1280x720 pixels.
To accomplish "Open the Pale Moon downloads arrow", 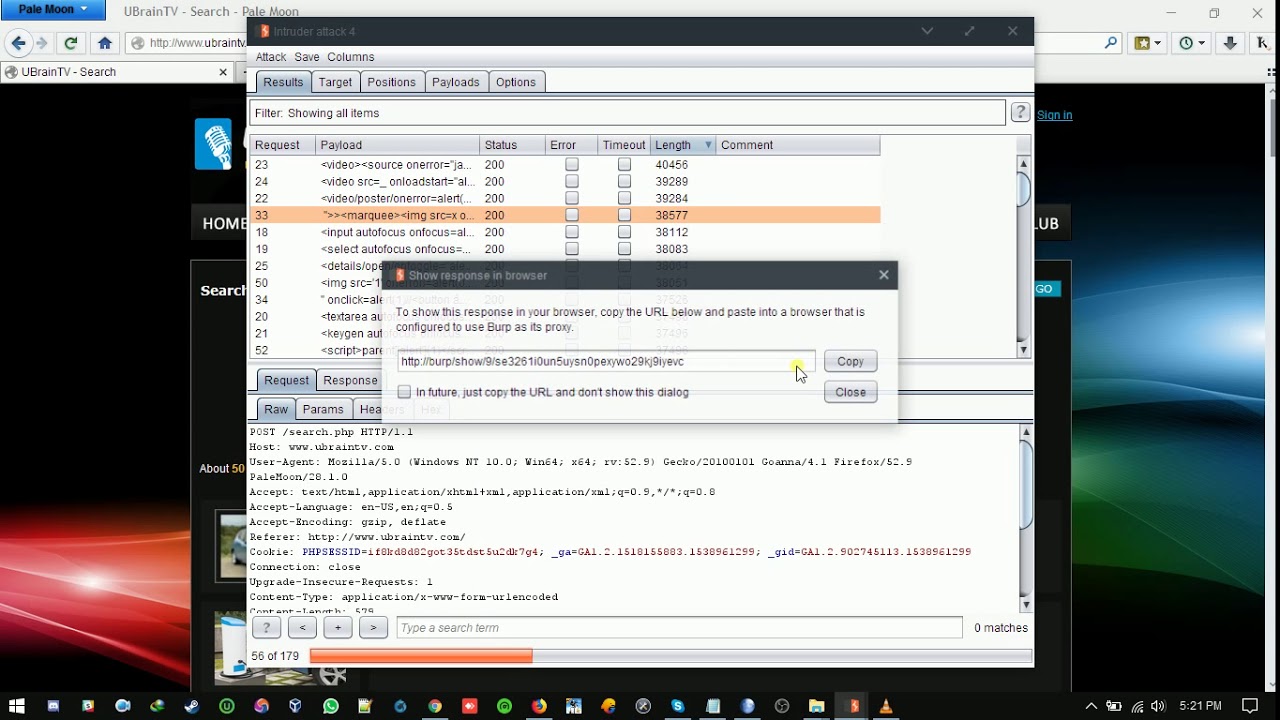I will click(x=1230, y=43).
